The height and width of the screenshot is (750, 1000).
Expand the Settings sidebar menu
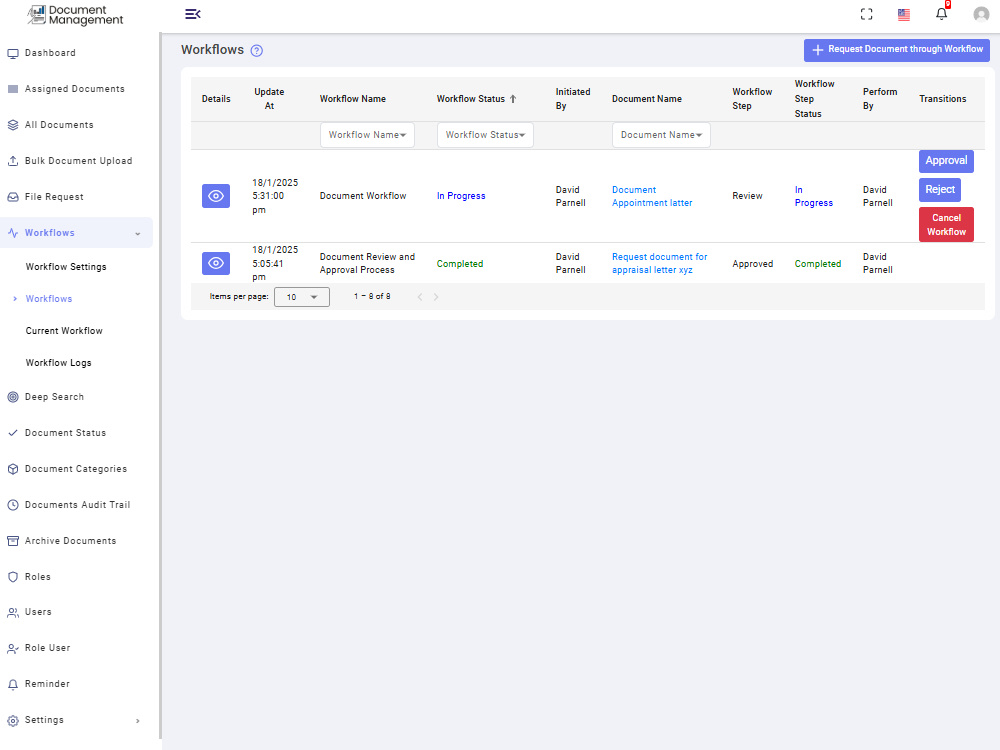point(77,719)
